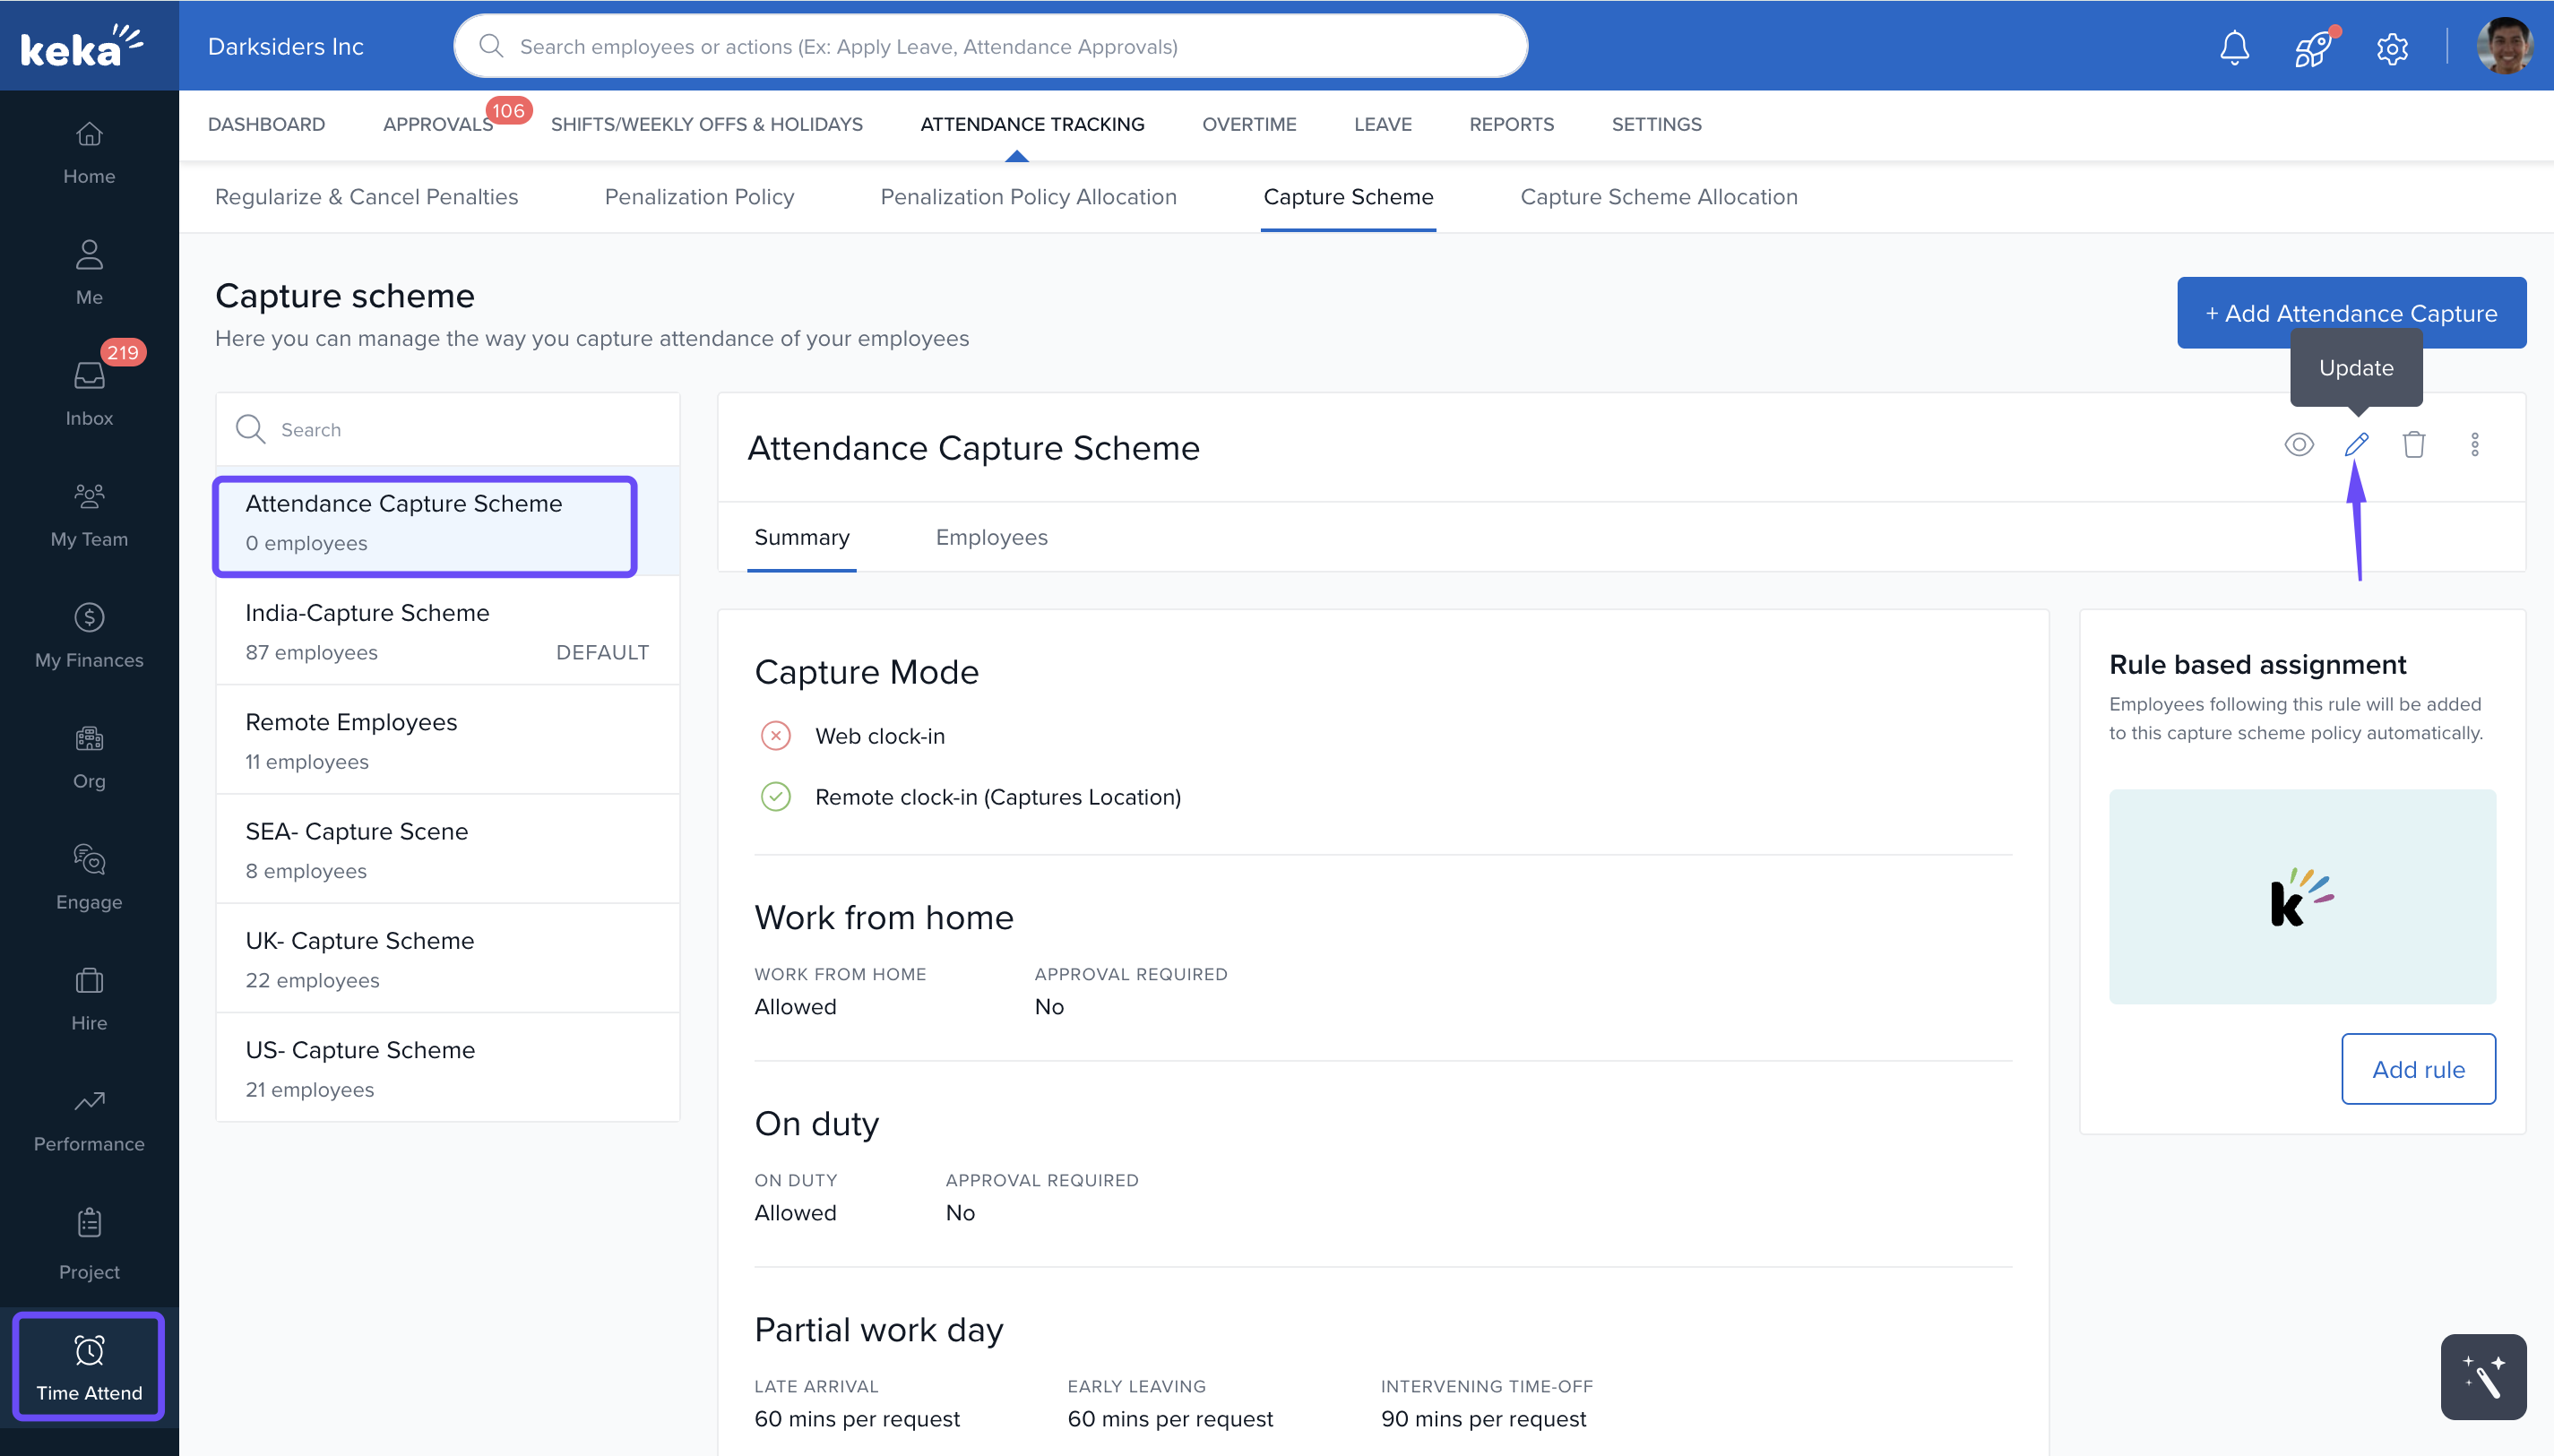Click the Remote clock-in check indicator
The height and width of the screenshot is (1456, 2554).
[775, 797]
